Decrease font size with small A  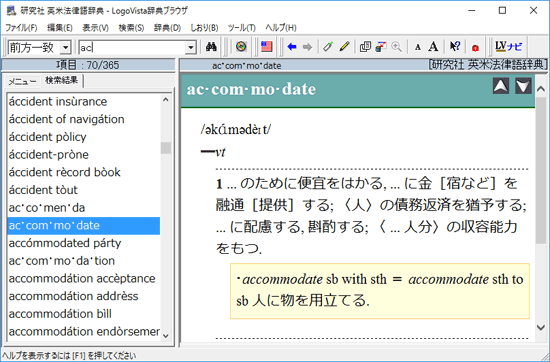tap(417, 47)
